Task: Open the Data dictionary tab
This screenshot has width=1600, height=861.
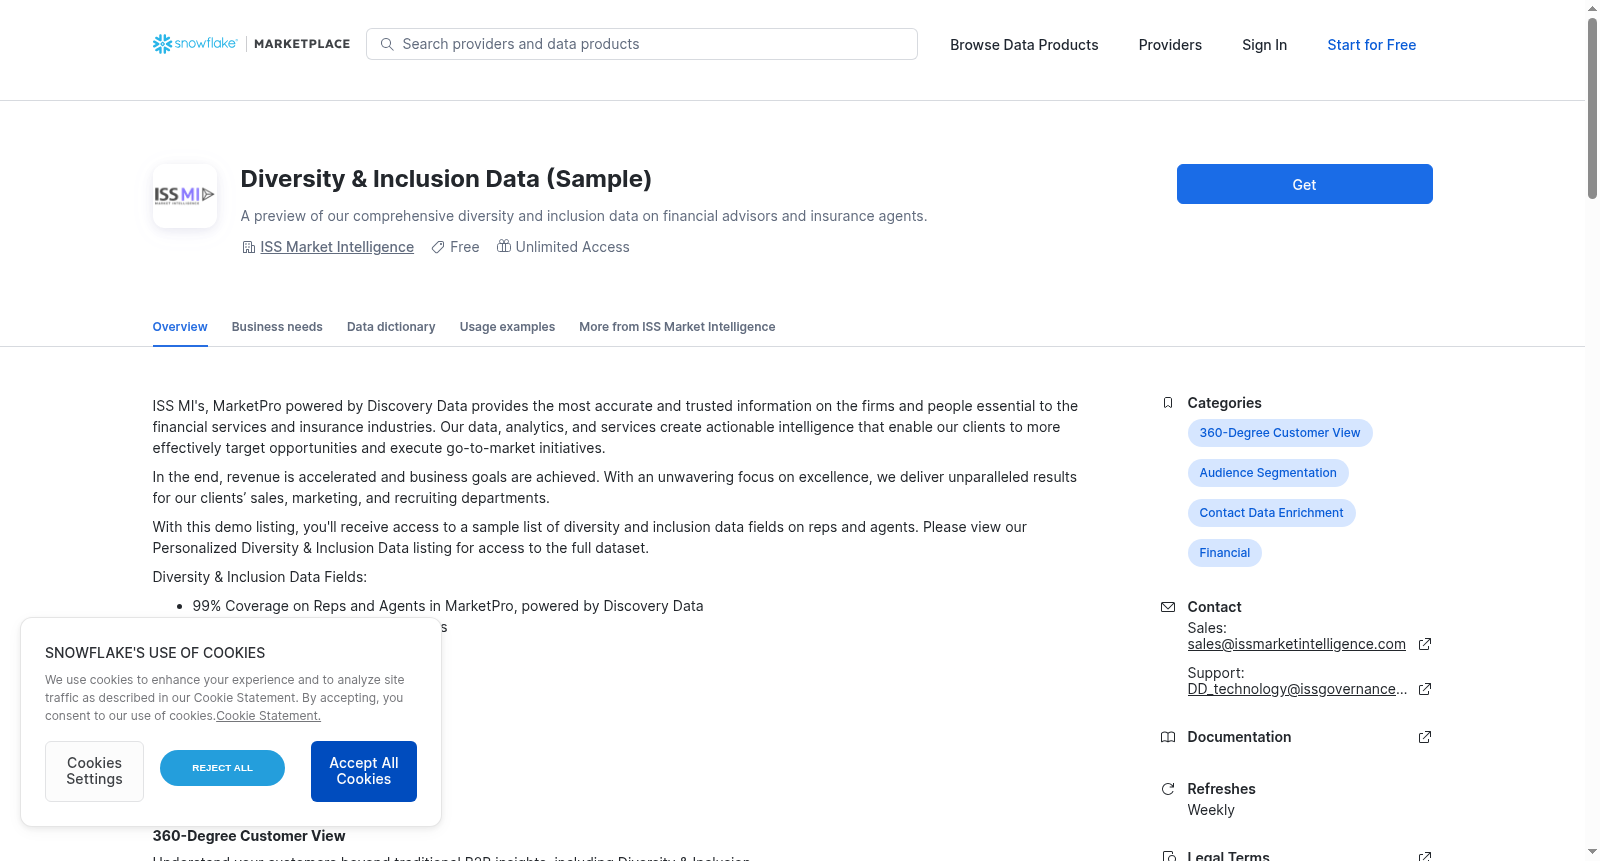Action: [x=391, y=327]
